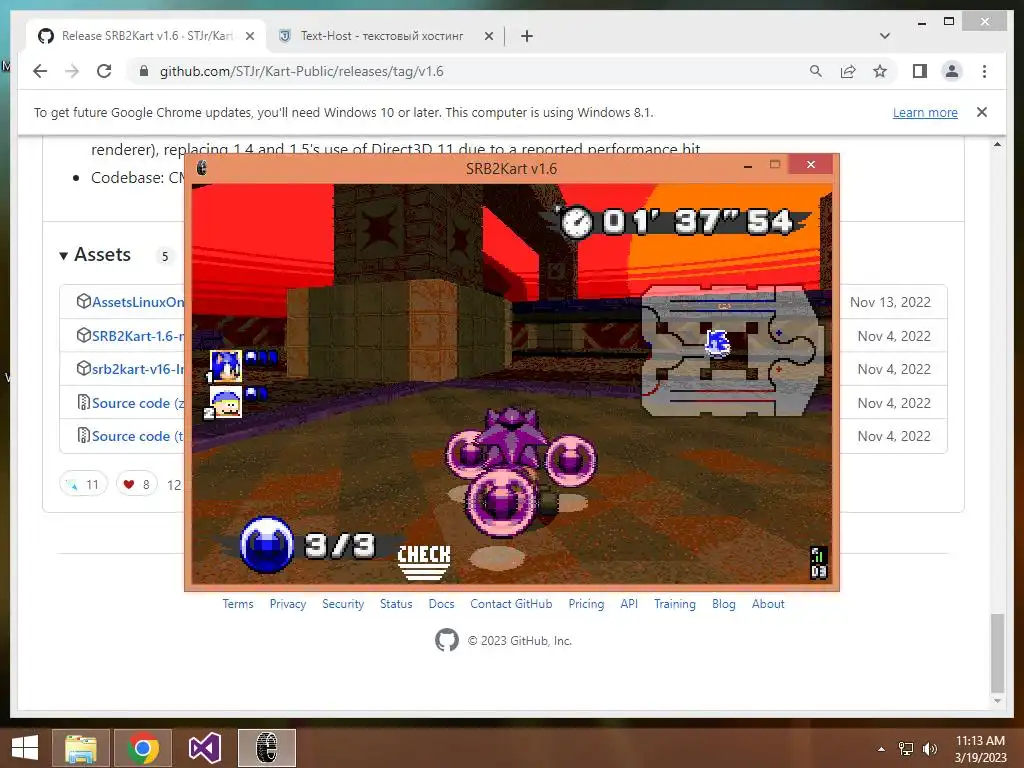Open the Terms footer link

[238, 604]
